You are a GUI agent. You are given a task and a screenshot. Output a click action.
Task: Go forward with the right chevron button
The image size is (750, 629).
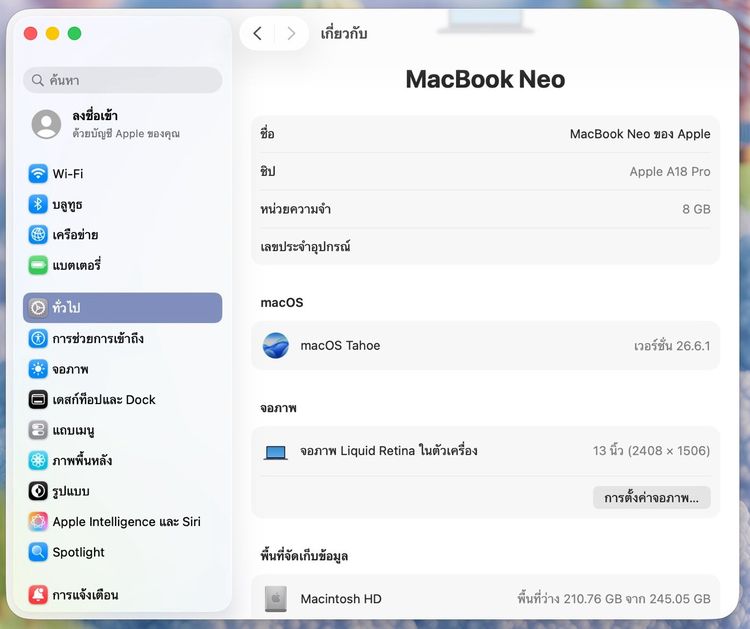[x=291, y=33]
